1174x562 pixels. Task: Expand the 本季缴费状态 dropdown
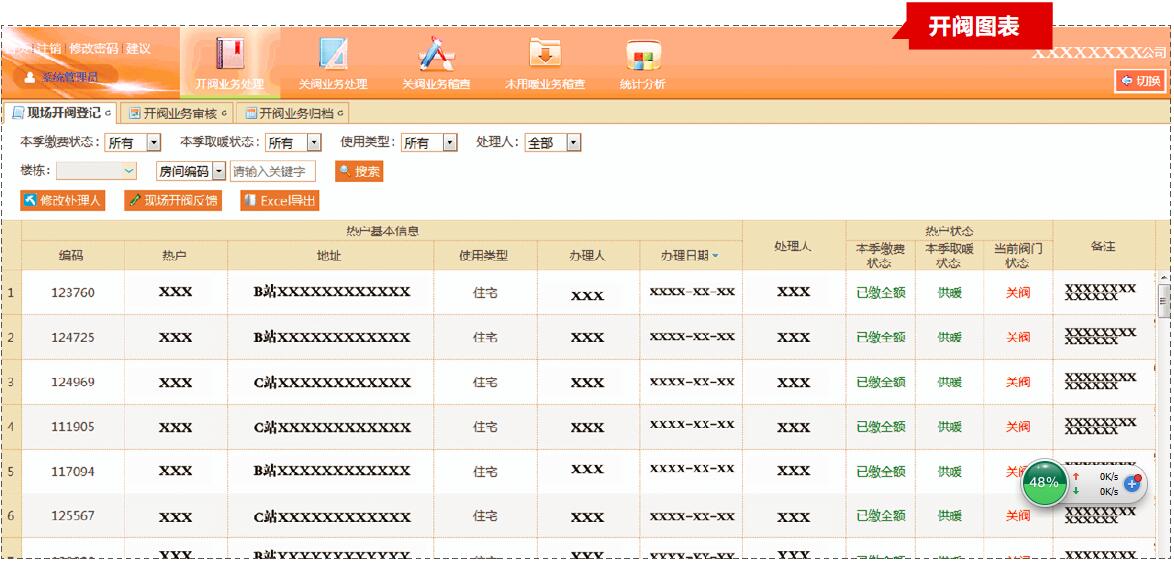[x=153, y=143]
